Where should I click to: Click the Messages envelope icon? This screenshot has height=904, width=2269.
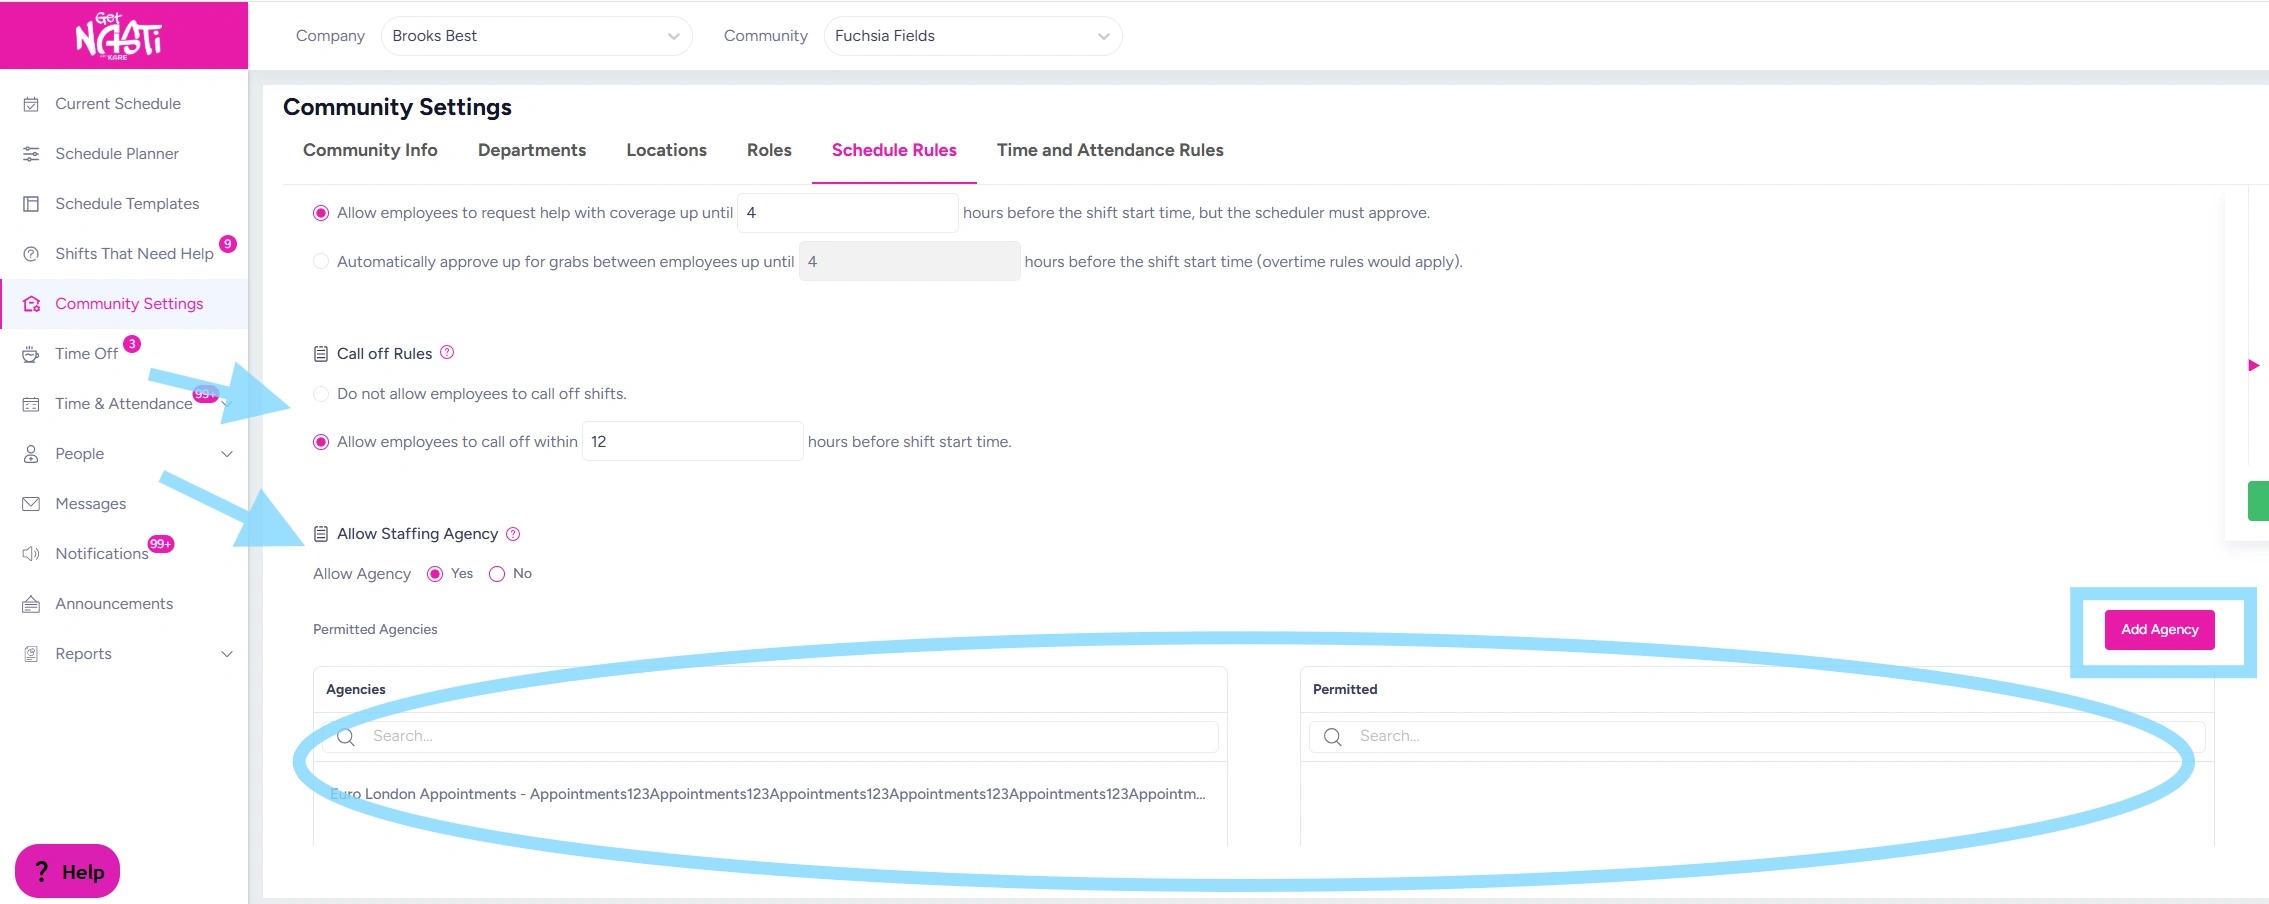tap(31, 504)
